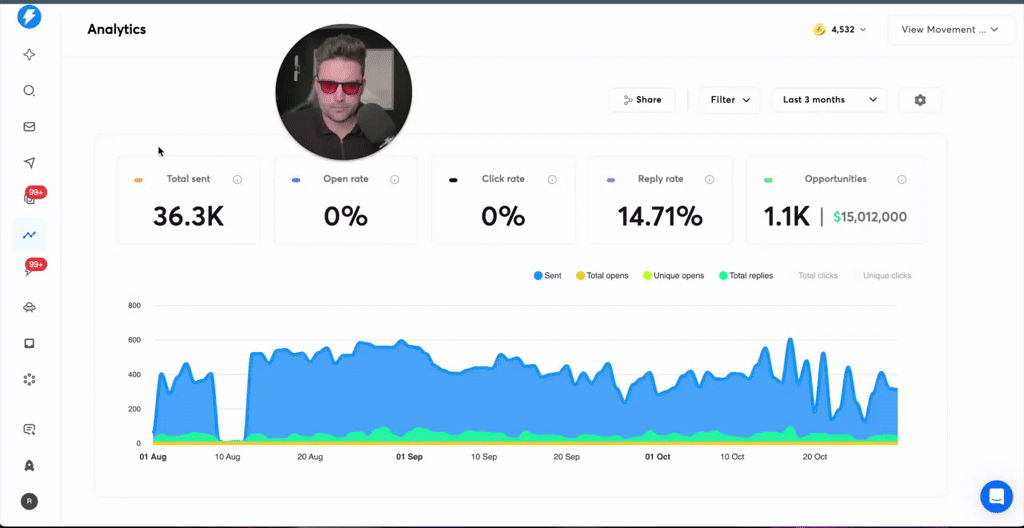
Task: Click the info icon beside Total sent
Action: [238, 179]
